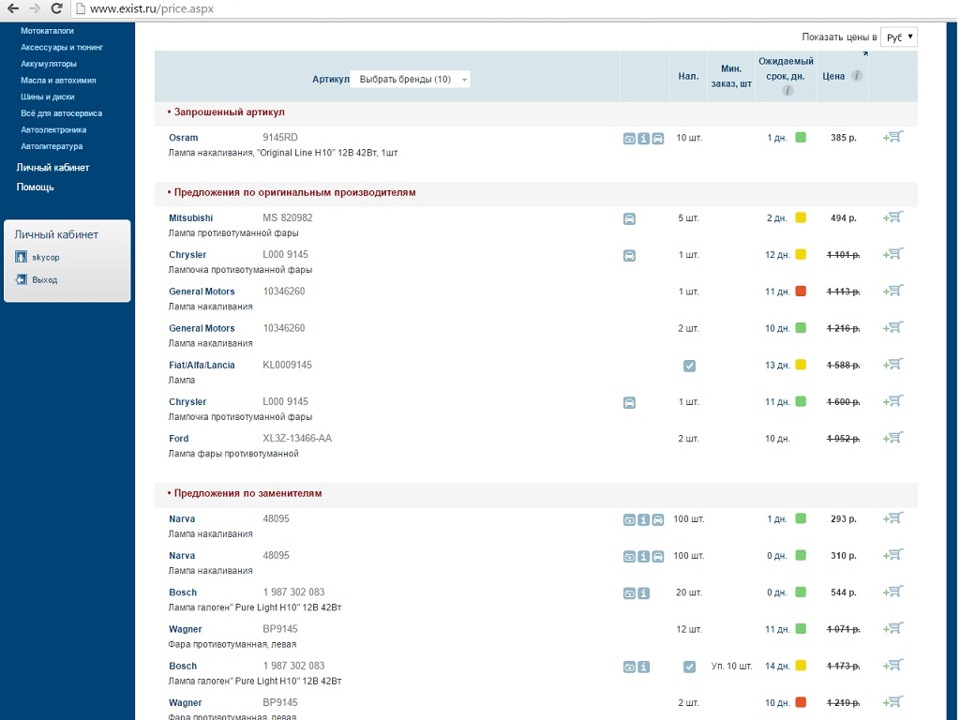Toggle the availability checkbox in Fiat/Alfa/Lancia row
This screenshot has height=720, width=960.
coord(689,366)
